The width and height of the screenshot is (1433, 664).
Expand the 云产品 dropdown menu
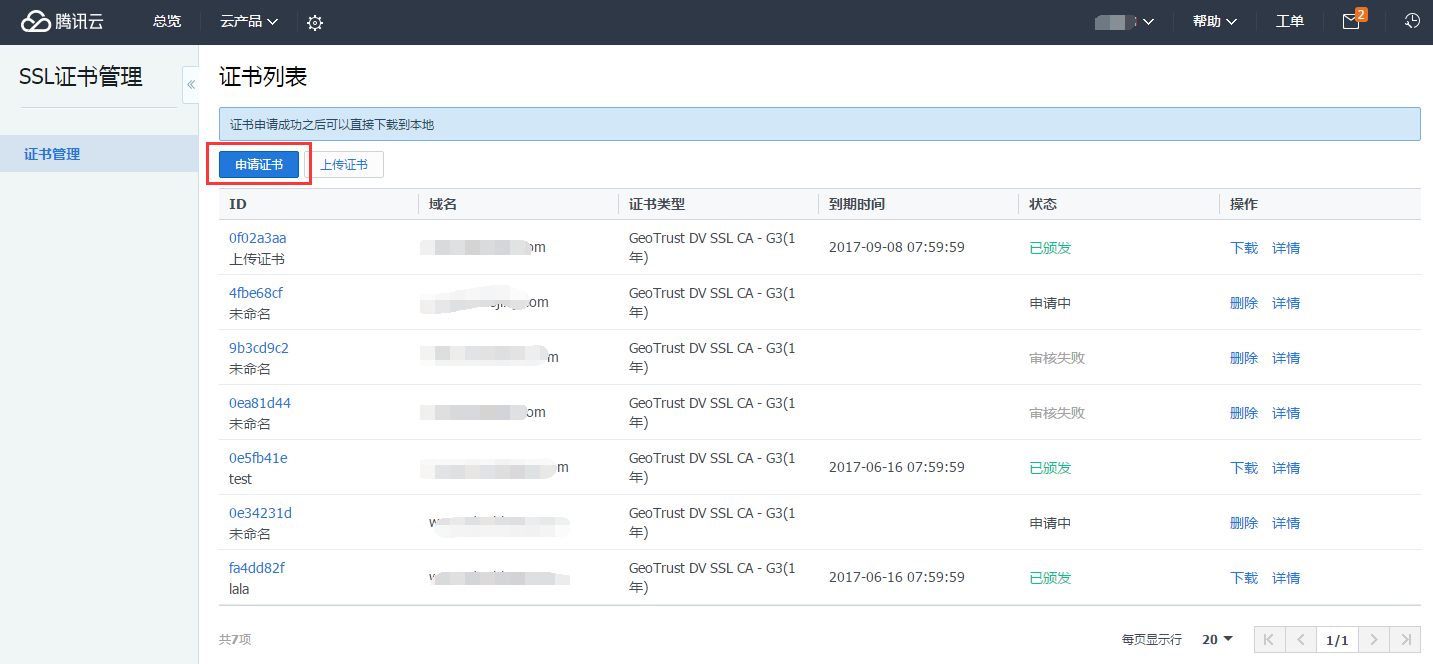click(x=247, y=21)
